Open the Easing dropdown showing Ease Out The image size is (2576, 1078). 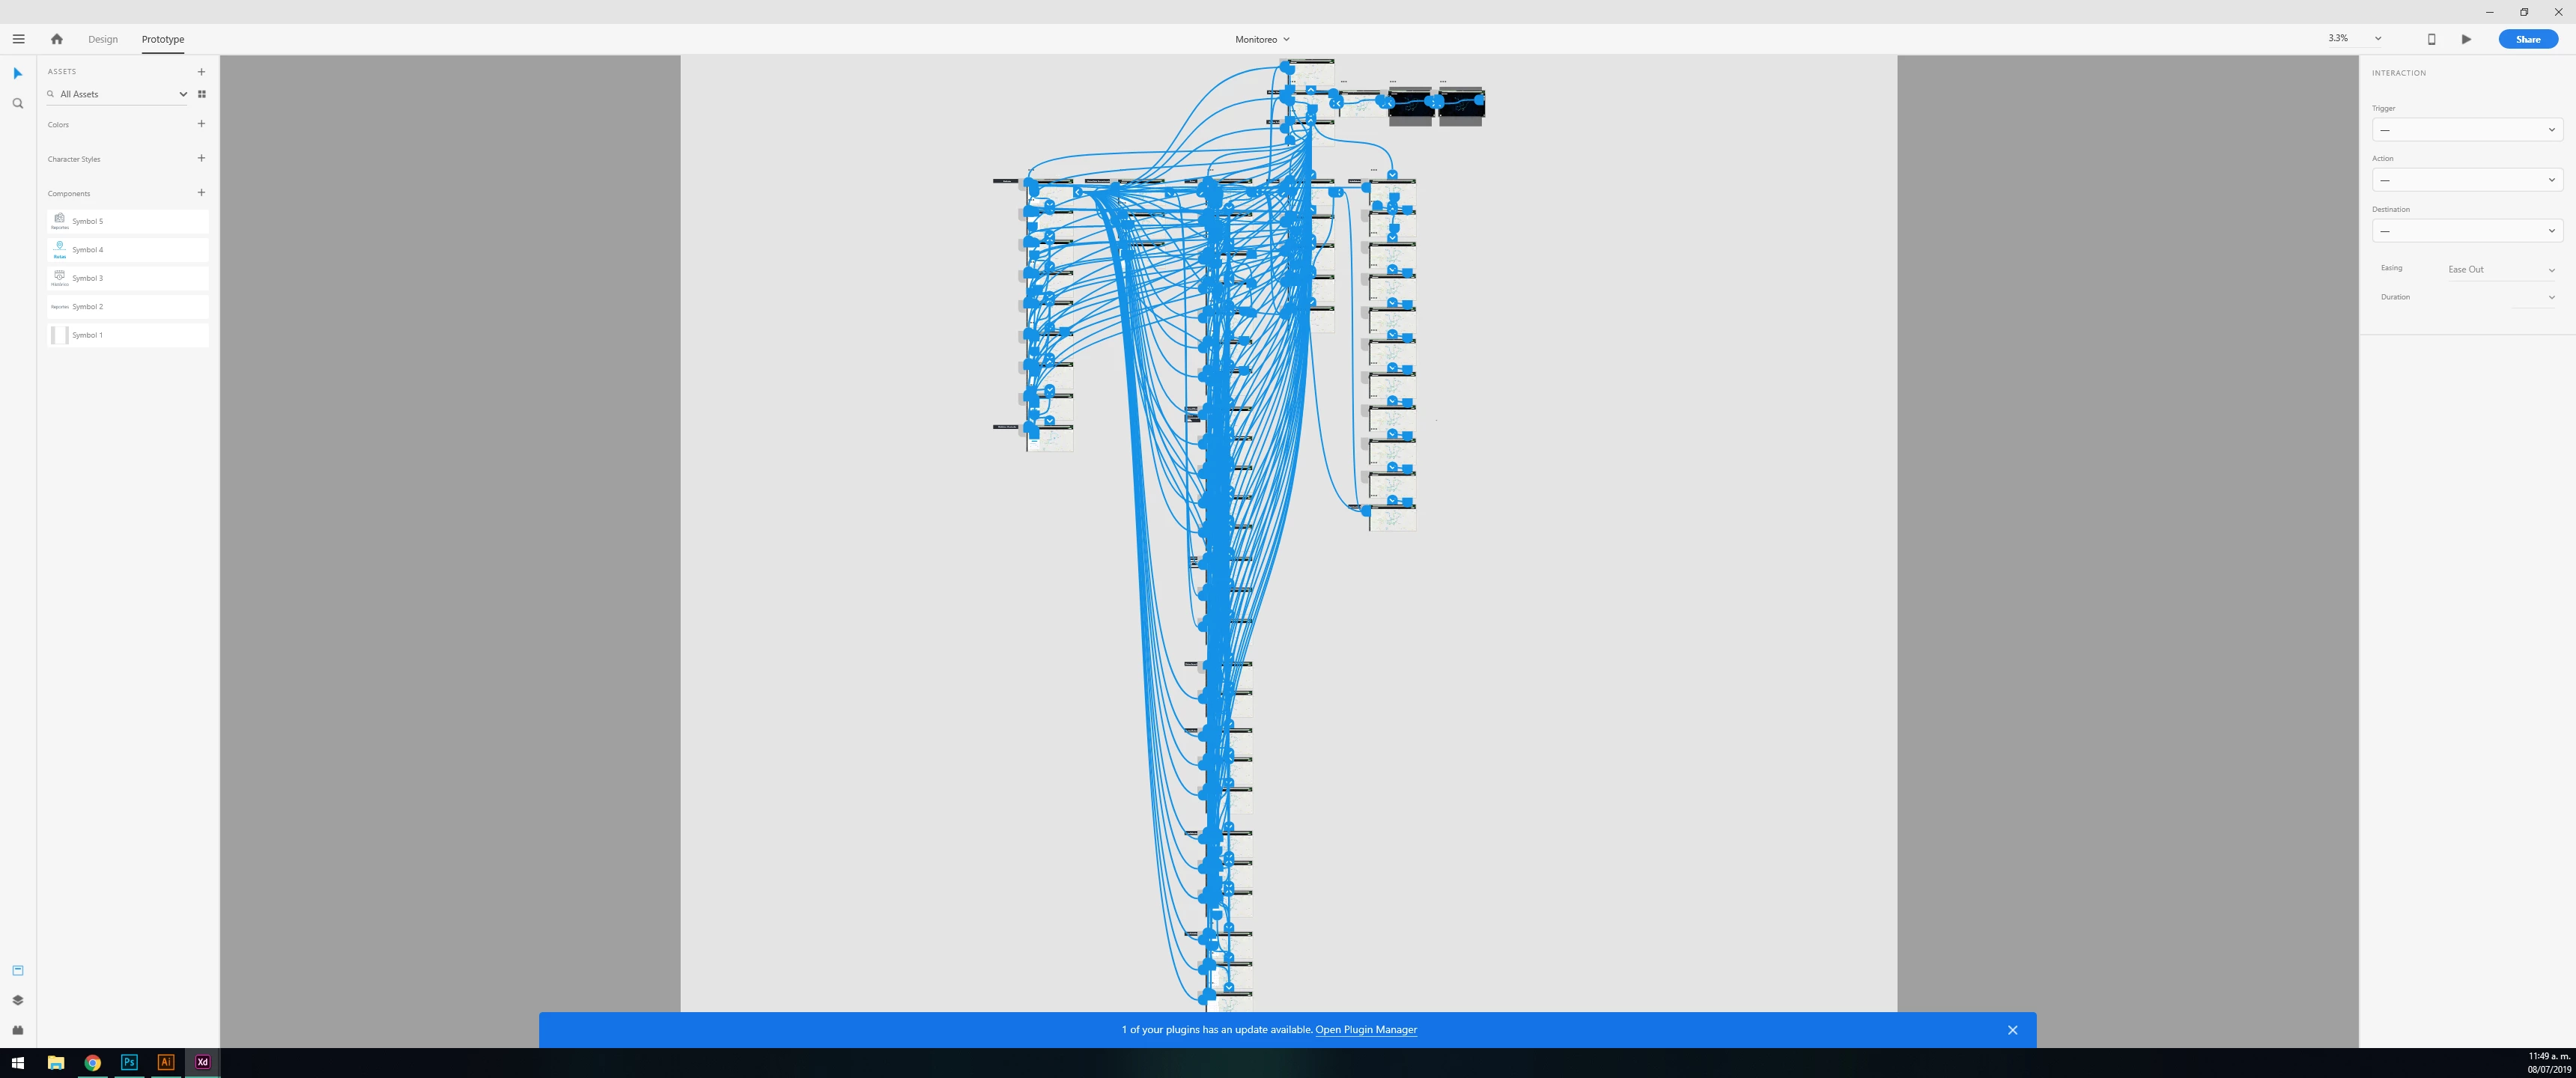click(x=2500, y=269)
